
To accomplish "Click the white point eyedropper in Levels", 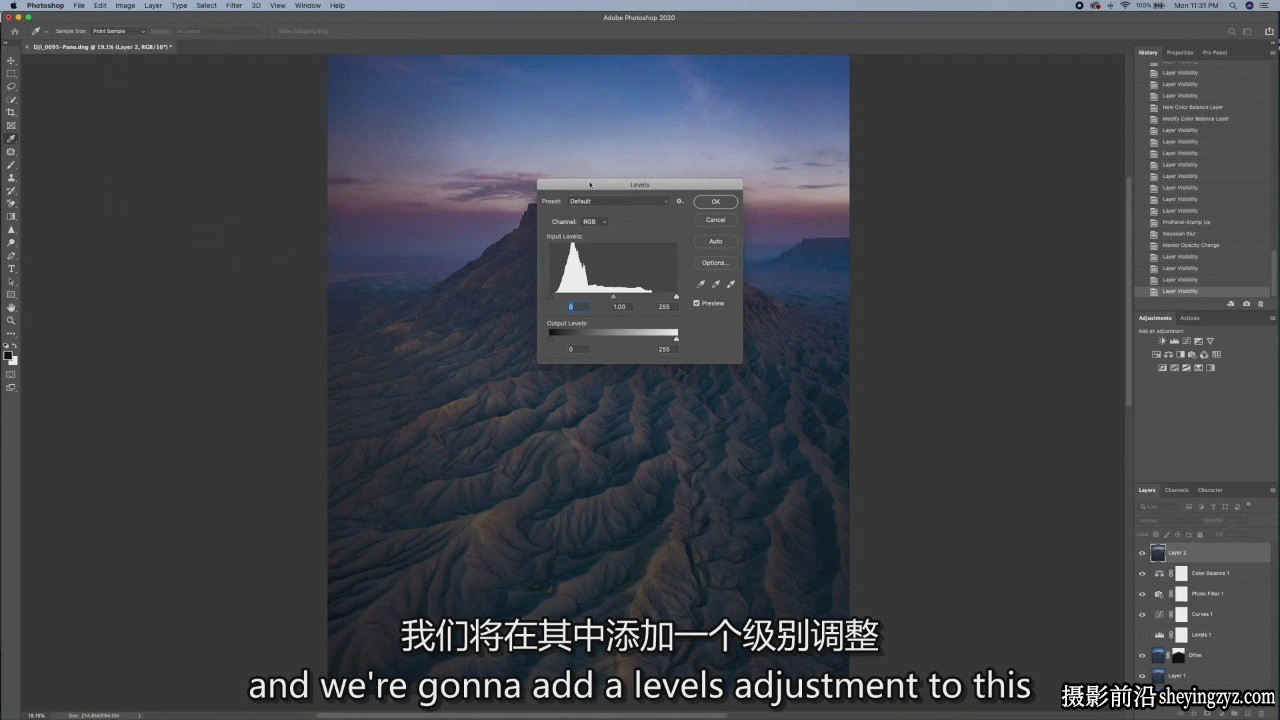I will 731,284.
